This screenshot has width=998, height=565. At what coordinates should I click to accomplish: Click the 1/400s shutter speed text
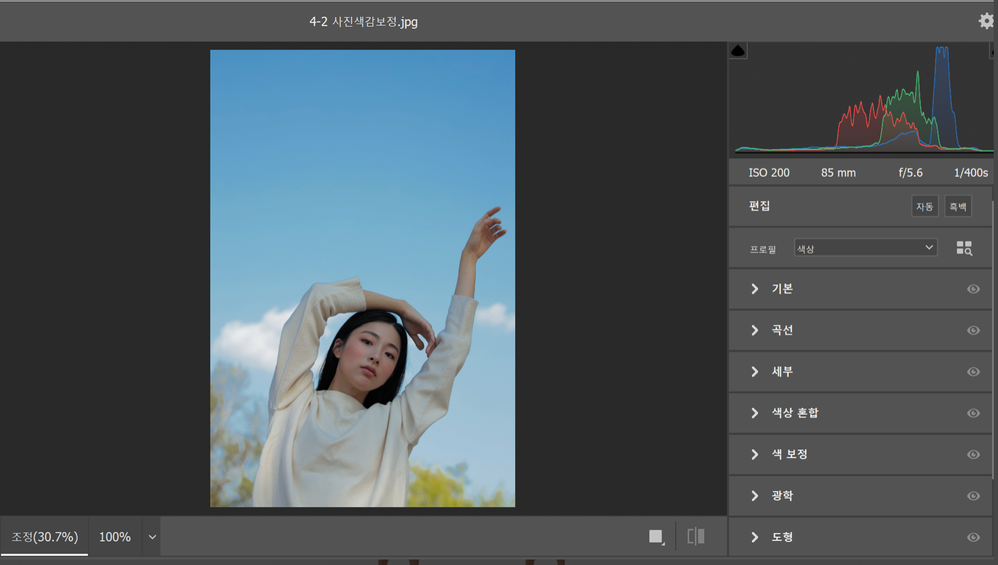click(x=971, y=172)
